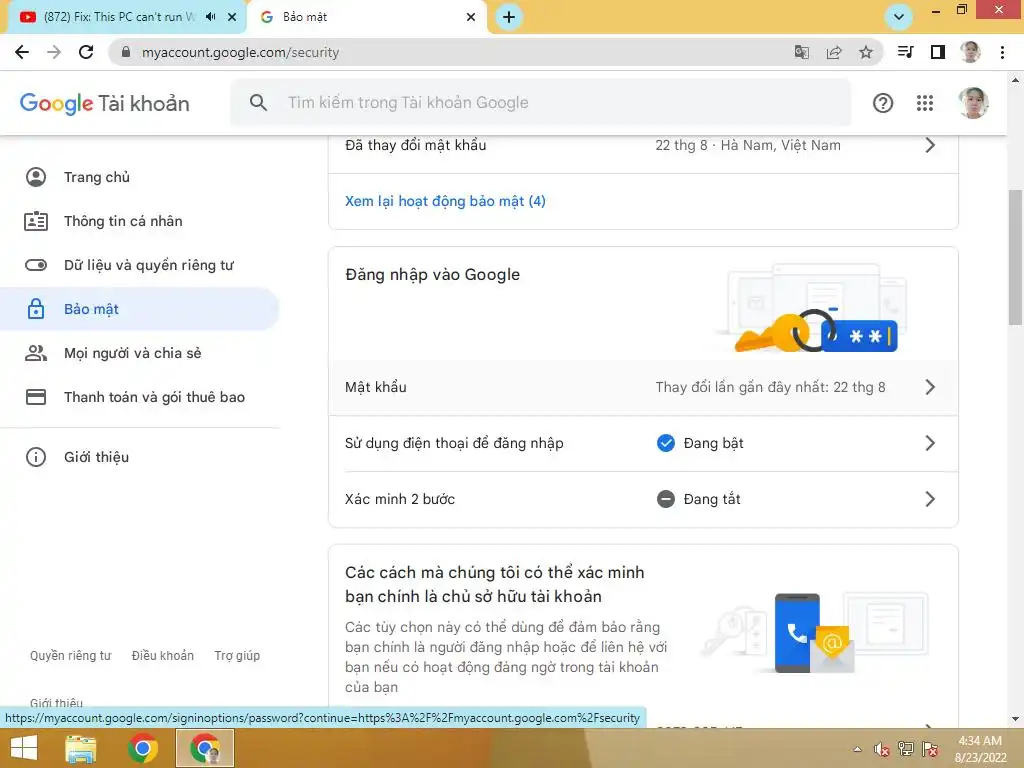Open File Explorer from the taskbar

coord(81,748)
